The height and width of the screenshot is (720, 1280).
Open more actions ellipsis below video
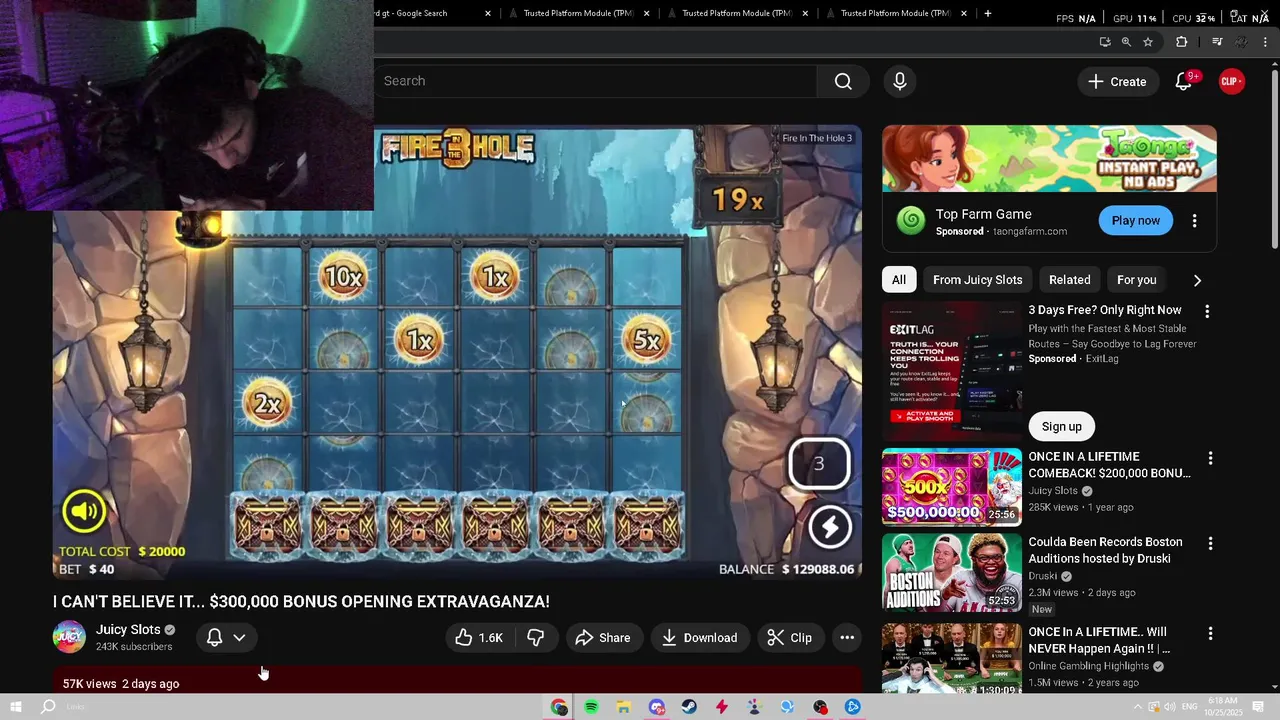tap(847, 638)
